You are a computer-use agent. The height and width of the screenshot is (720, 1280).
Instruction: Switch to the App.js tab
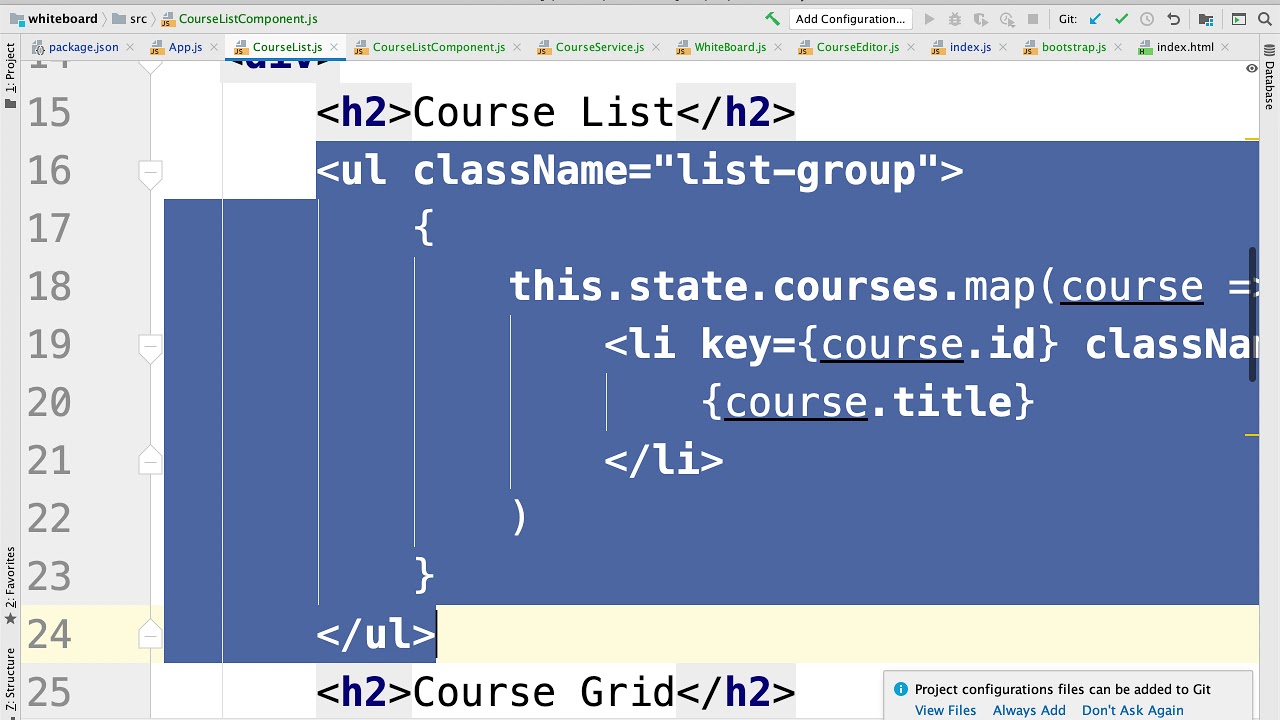tap(185, 47)
